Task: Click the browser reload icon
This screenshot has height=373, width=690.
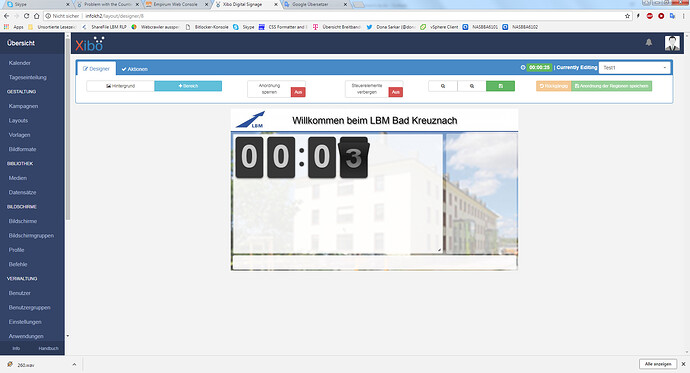Action: [x=26, y=16]
